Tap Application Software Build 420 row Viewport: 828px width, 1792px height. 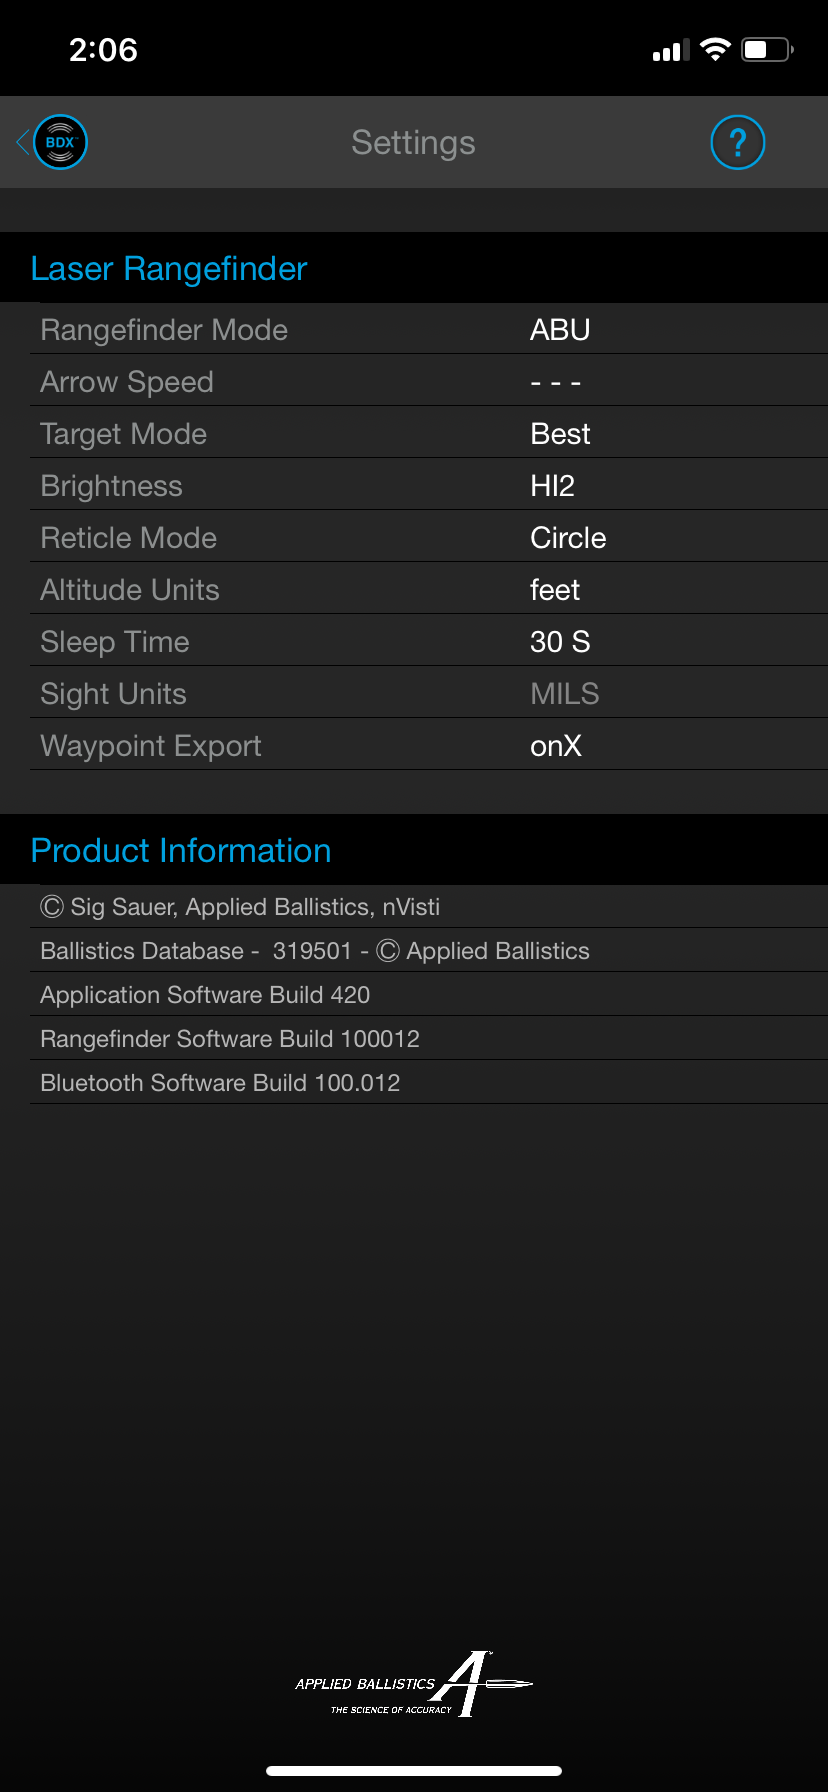click(x=205, y=995)
